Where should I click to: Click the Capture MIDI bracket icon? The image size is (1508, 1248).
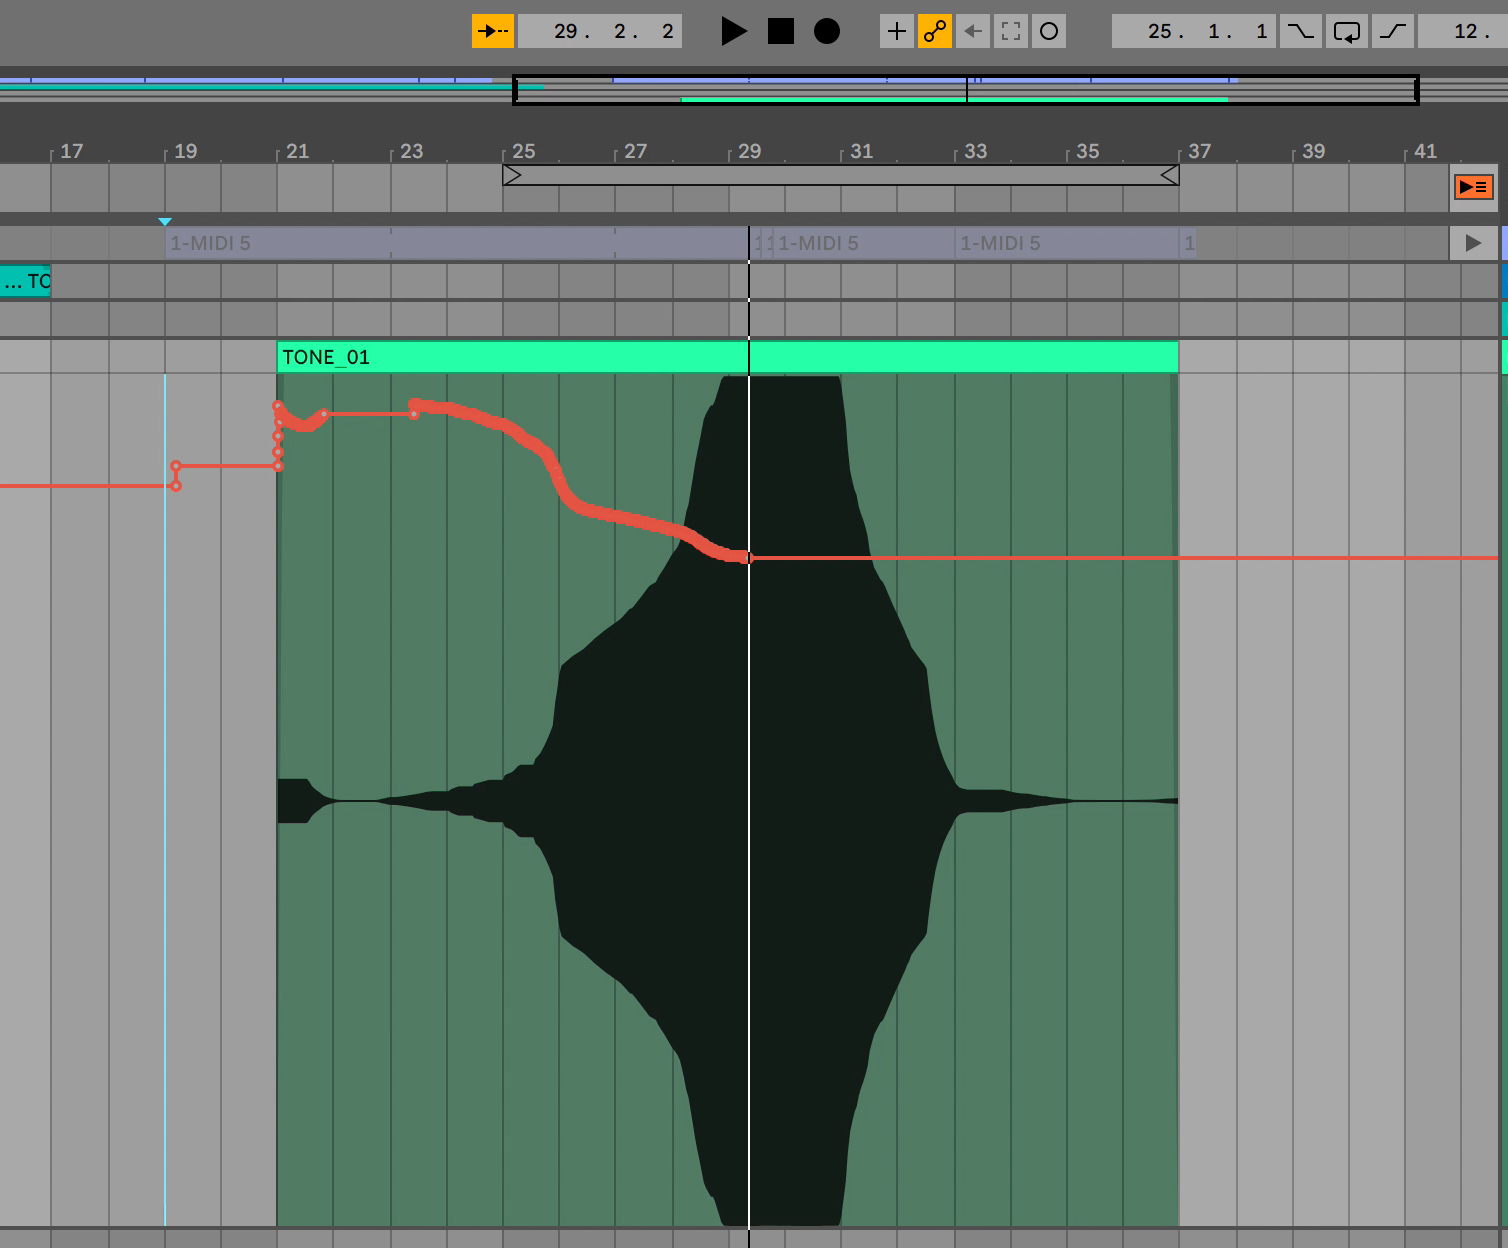(x=1010, y=31)
